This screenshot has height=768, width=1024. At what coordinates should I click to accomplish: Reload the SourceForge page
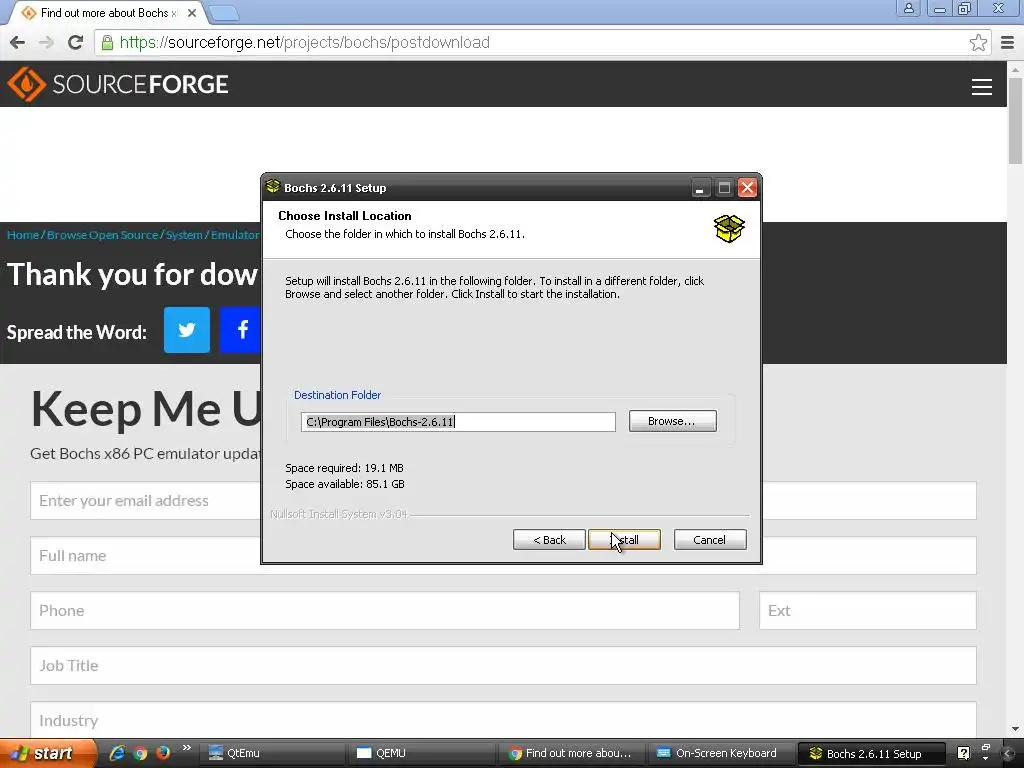point(76,42)
